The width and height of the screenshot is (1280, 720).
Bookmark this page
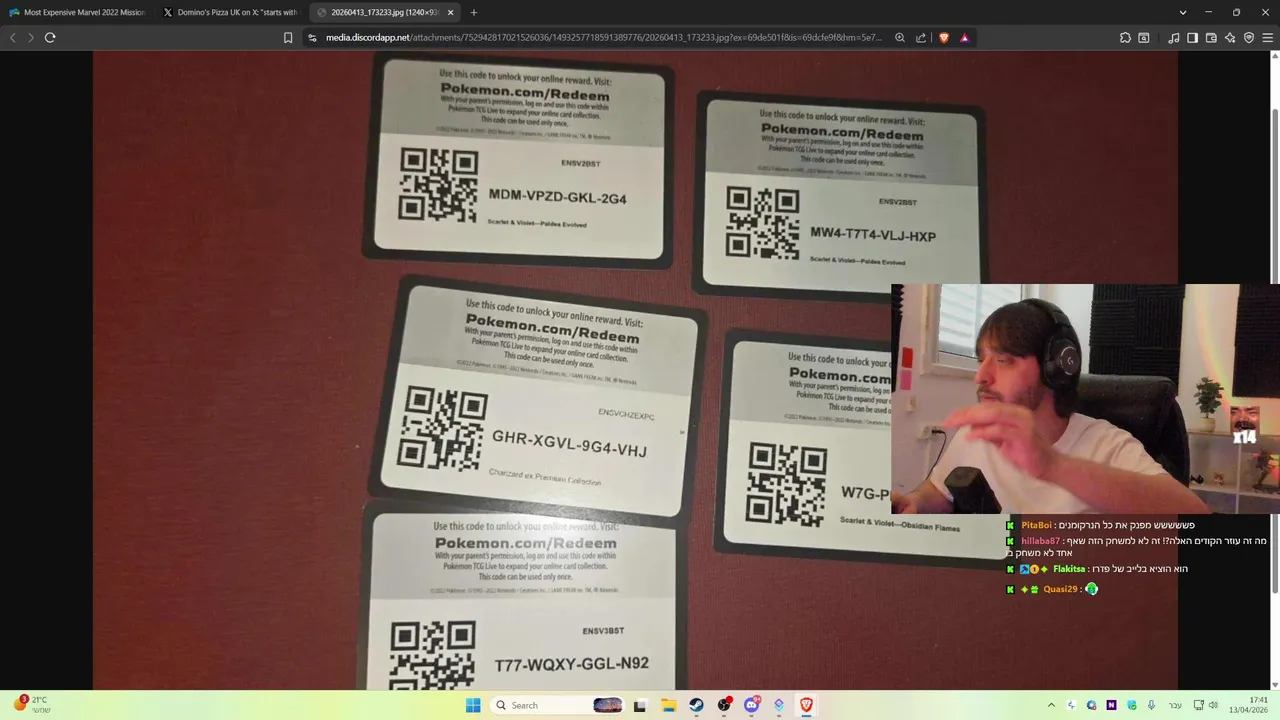(288, 37)
